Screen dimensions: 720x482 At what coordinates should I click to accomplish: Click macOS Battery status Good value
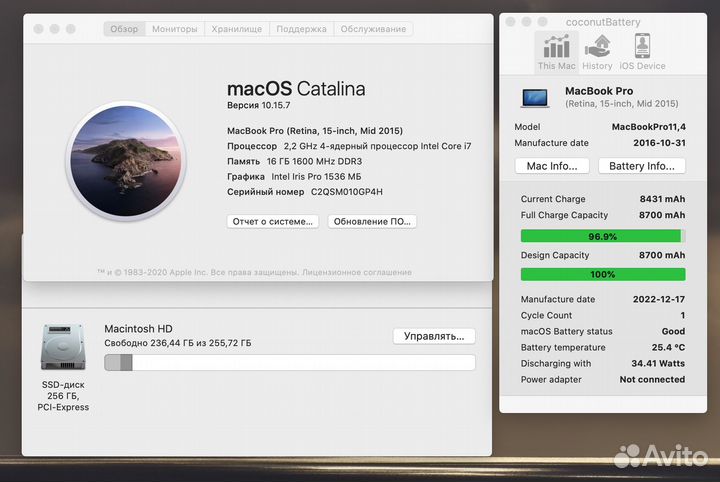click(673, 331)
